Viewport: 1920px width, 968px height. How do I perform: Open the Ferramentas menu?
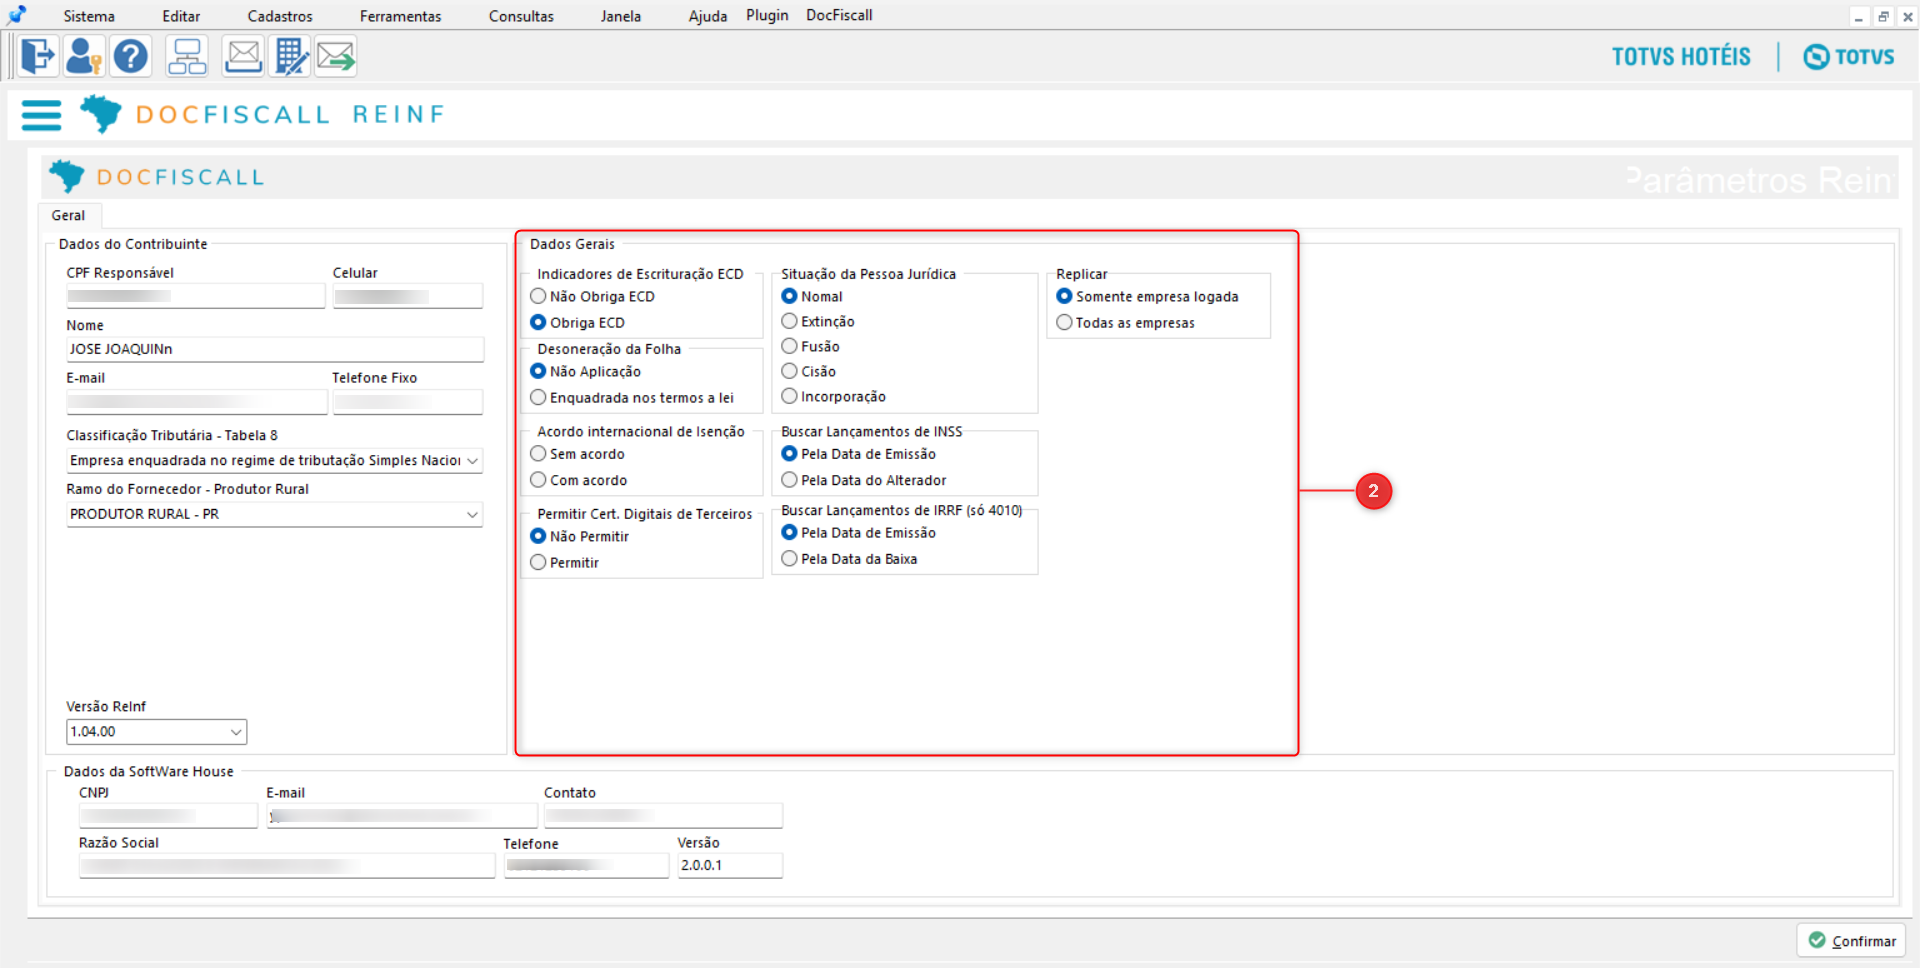(400, 16)
